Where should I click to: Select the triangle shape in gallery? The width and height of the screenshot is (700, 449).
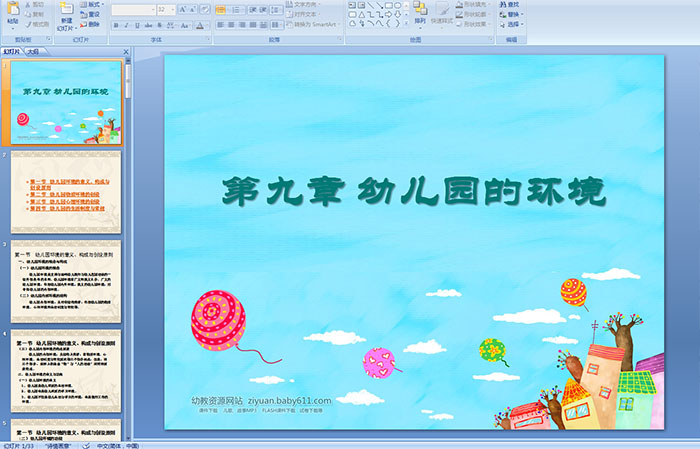[361, 14]
